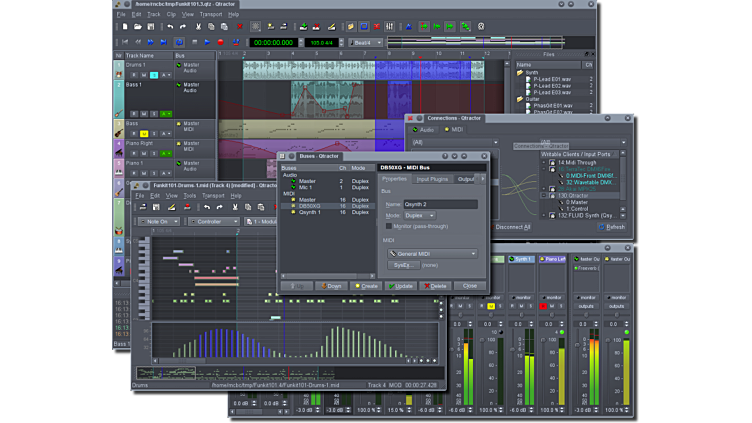752x423 pixels.
Task: Click the pencil Edit mode icon in MIDI editor
Action: tap(171, 207)
